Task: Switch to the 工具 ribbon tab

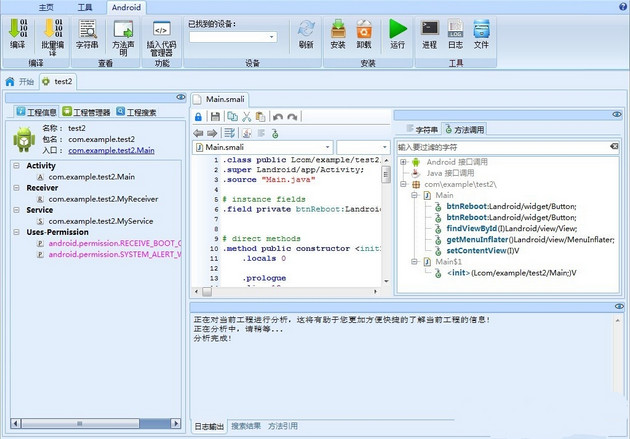Action: pyautogui.click(x=84, y=7)
